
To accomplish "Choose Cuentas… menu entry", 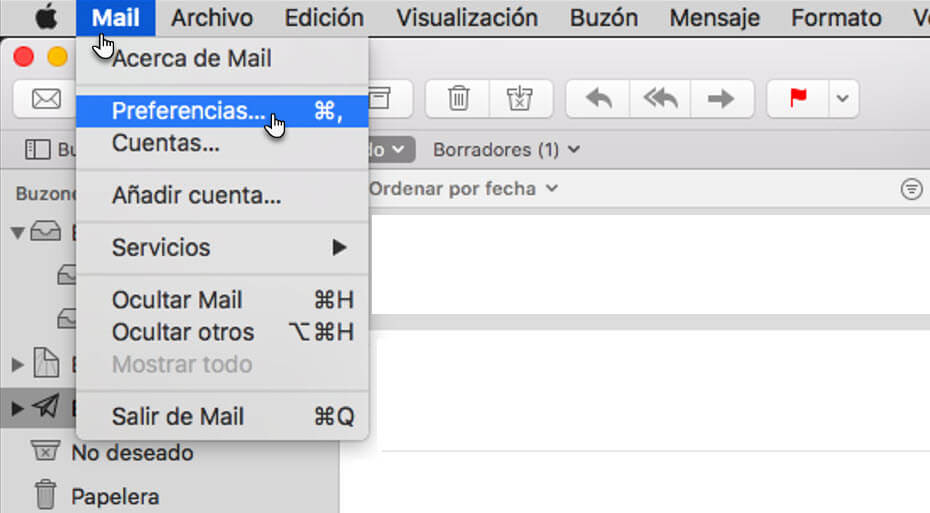I will point(222,143).
